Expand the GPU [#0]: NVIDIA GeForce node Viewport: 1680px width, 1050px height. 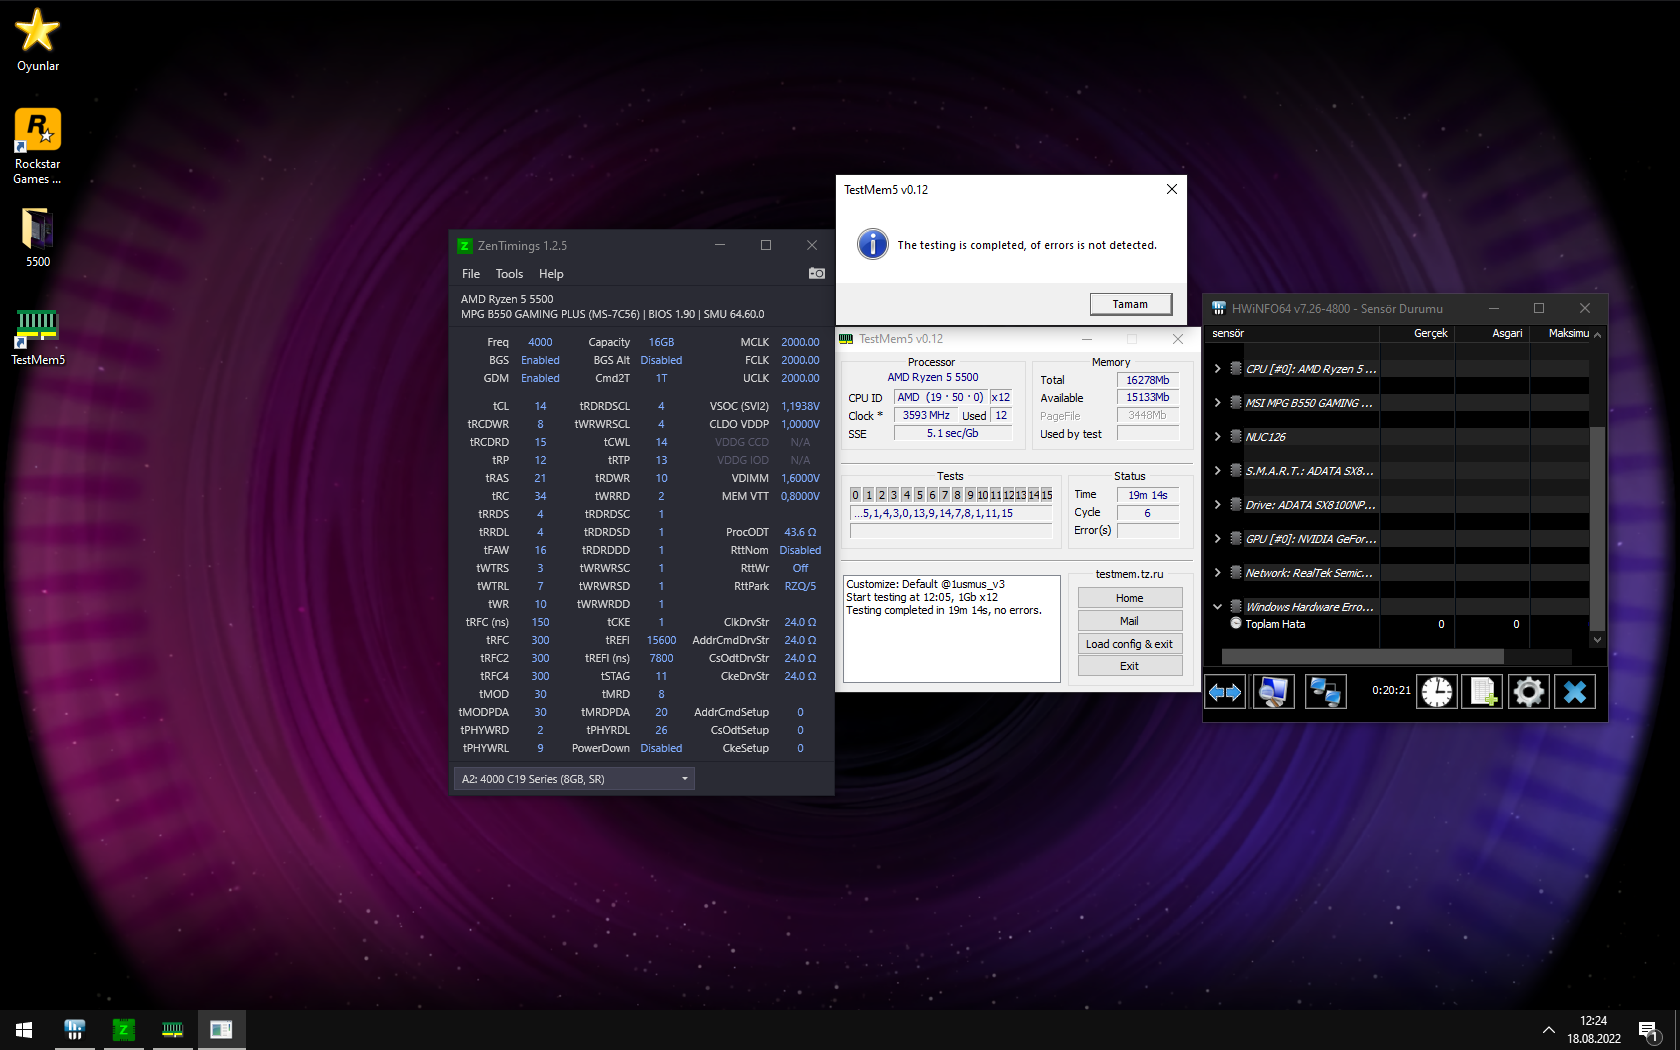coord(1217,539)
